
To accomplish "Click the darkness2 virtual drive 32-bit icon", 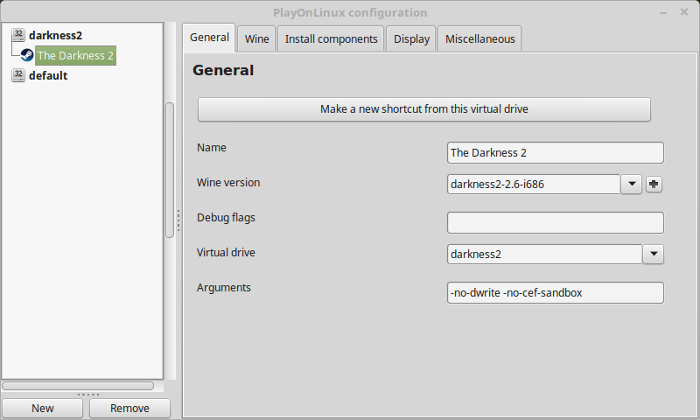I will click(18, 34).
